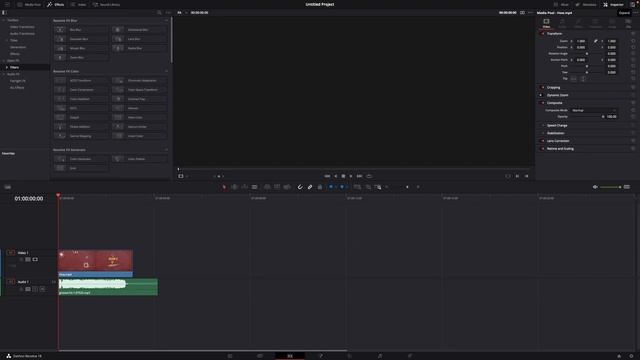Toggle timeline Snapping magnet icon
This screenshot has height=360, width=640.
coord(300,187)
